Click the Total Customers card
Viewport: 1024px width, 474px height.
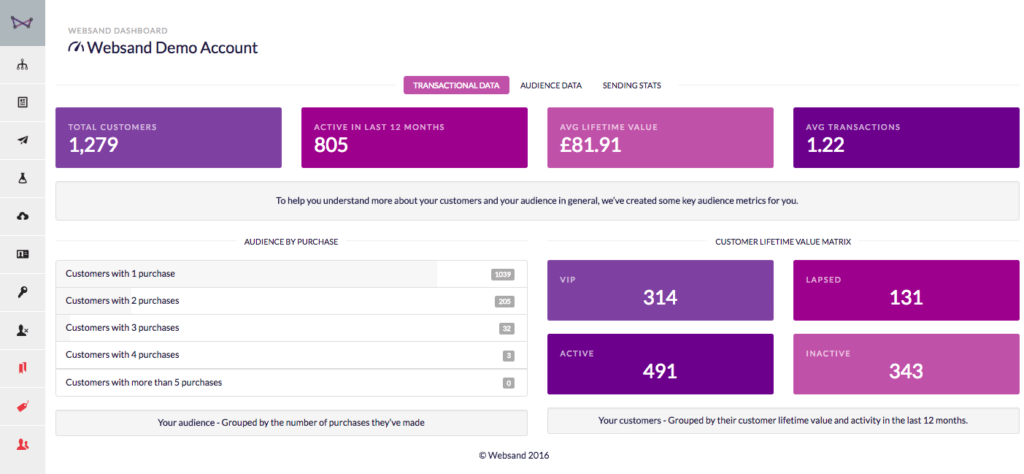click(x=168, y=138)
